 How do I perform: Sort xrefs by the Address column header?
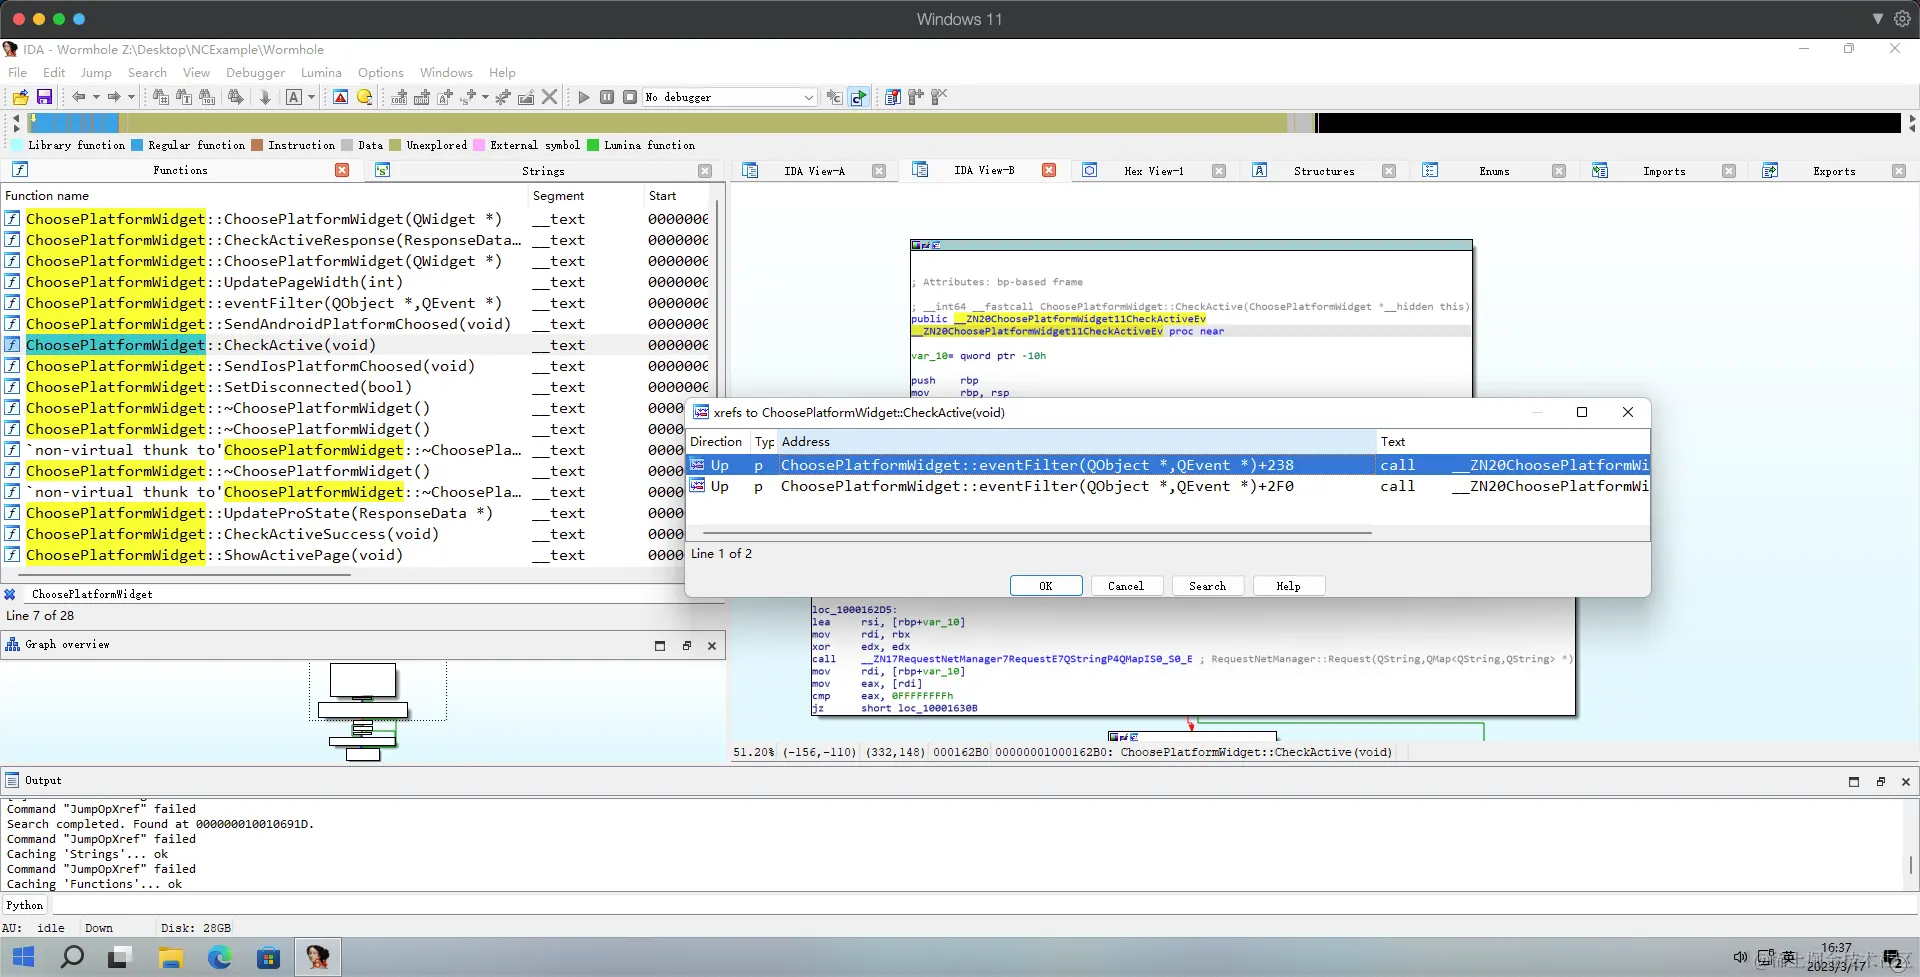[x=1077, y=442]
